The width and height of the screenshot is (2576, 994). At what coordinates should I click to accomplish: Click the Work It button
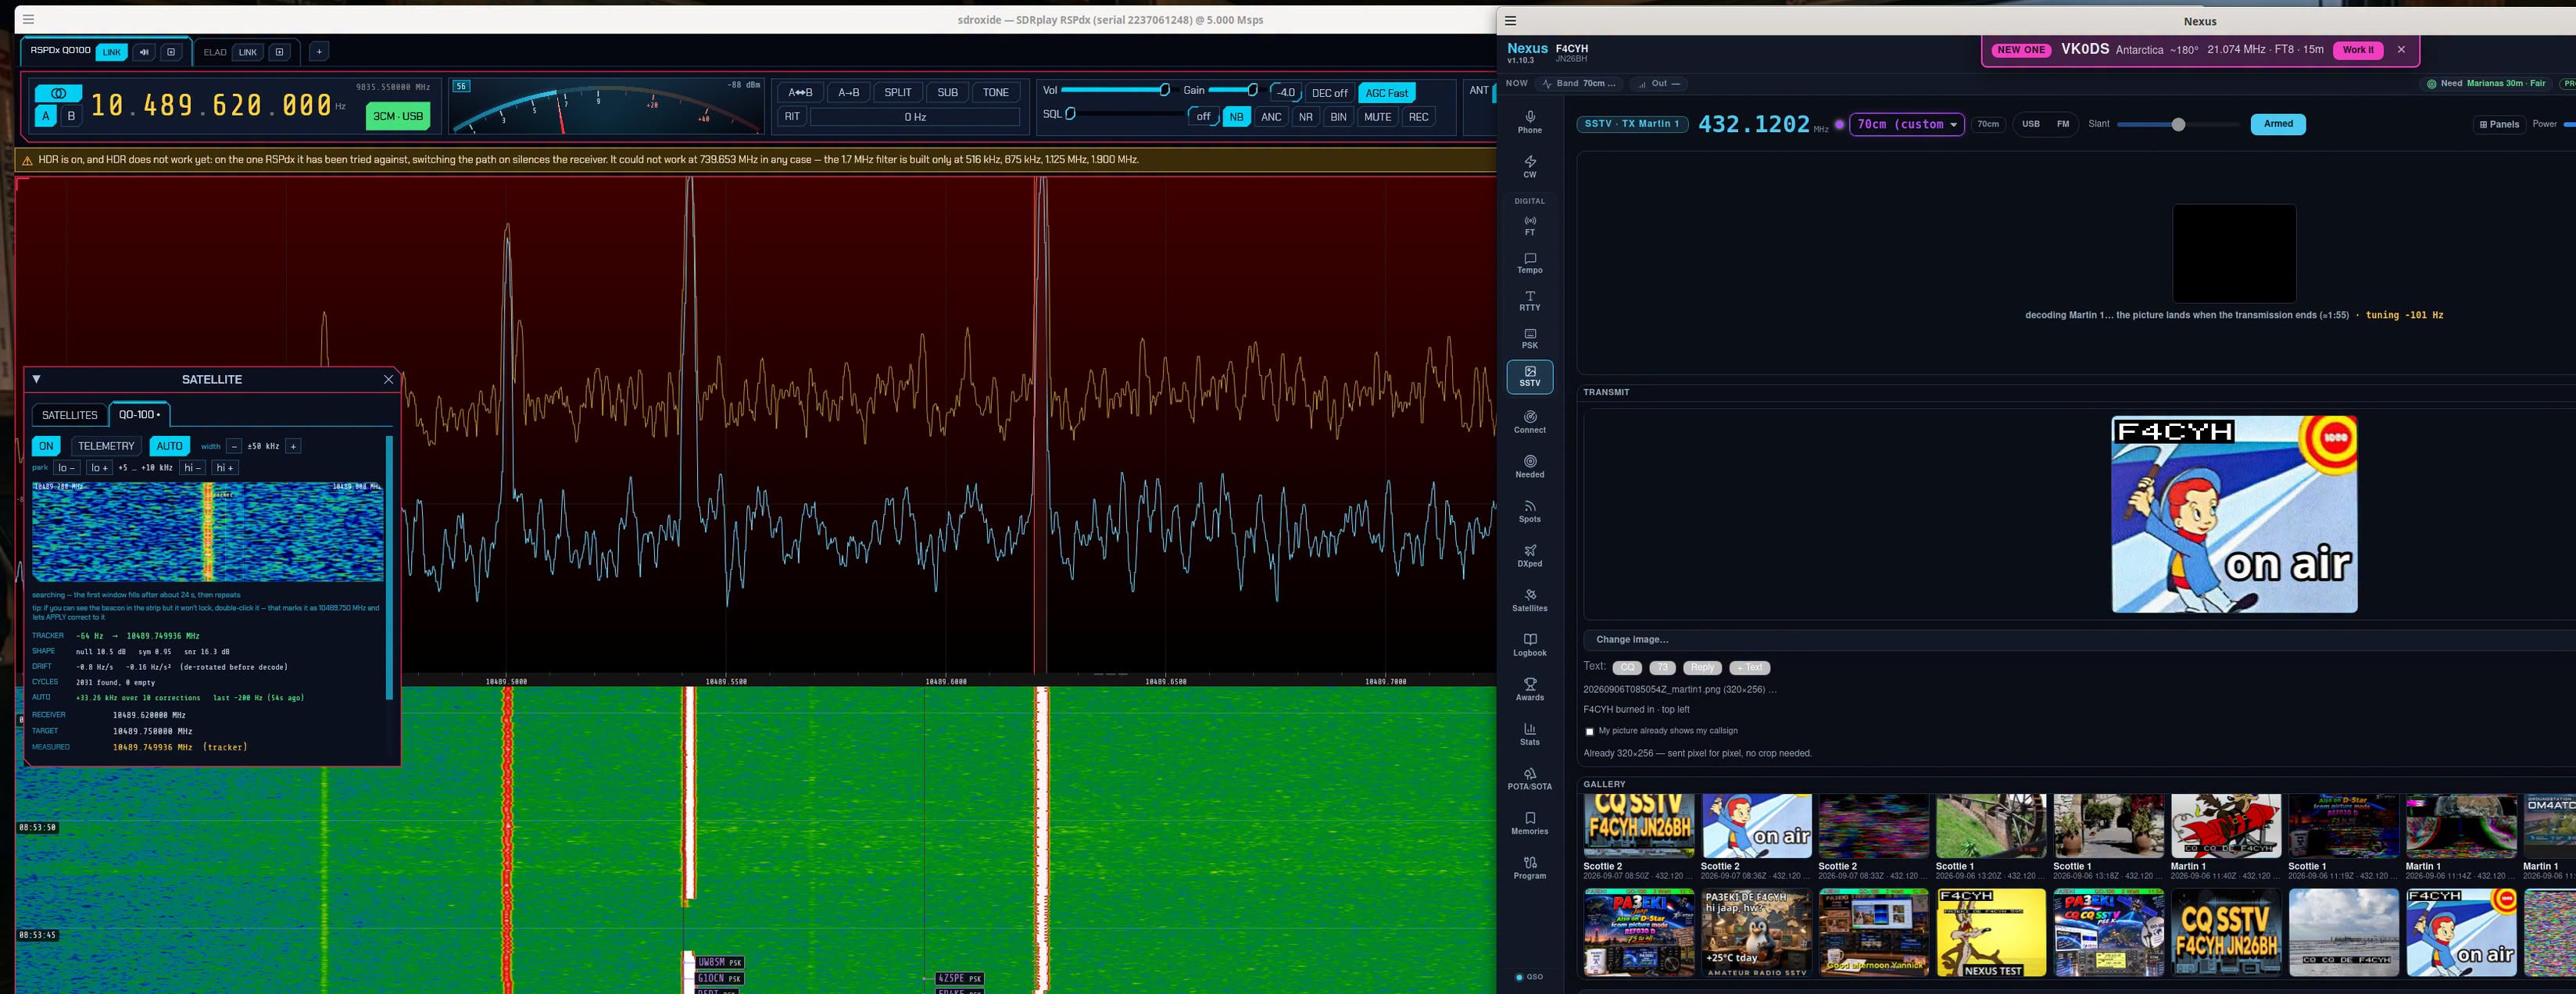2357,50
